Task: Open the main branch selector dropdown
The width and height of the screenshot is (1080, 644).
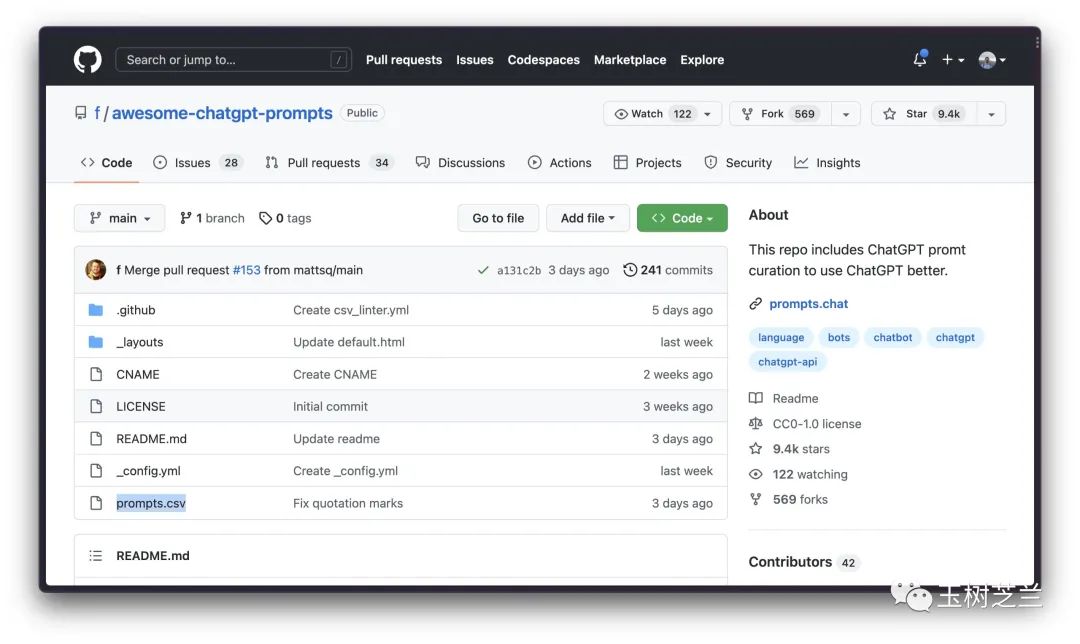Action: coord(119,218)
